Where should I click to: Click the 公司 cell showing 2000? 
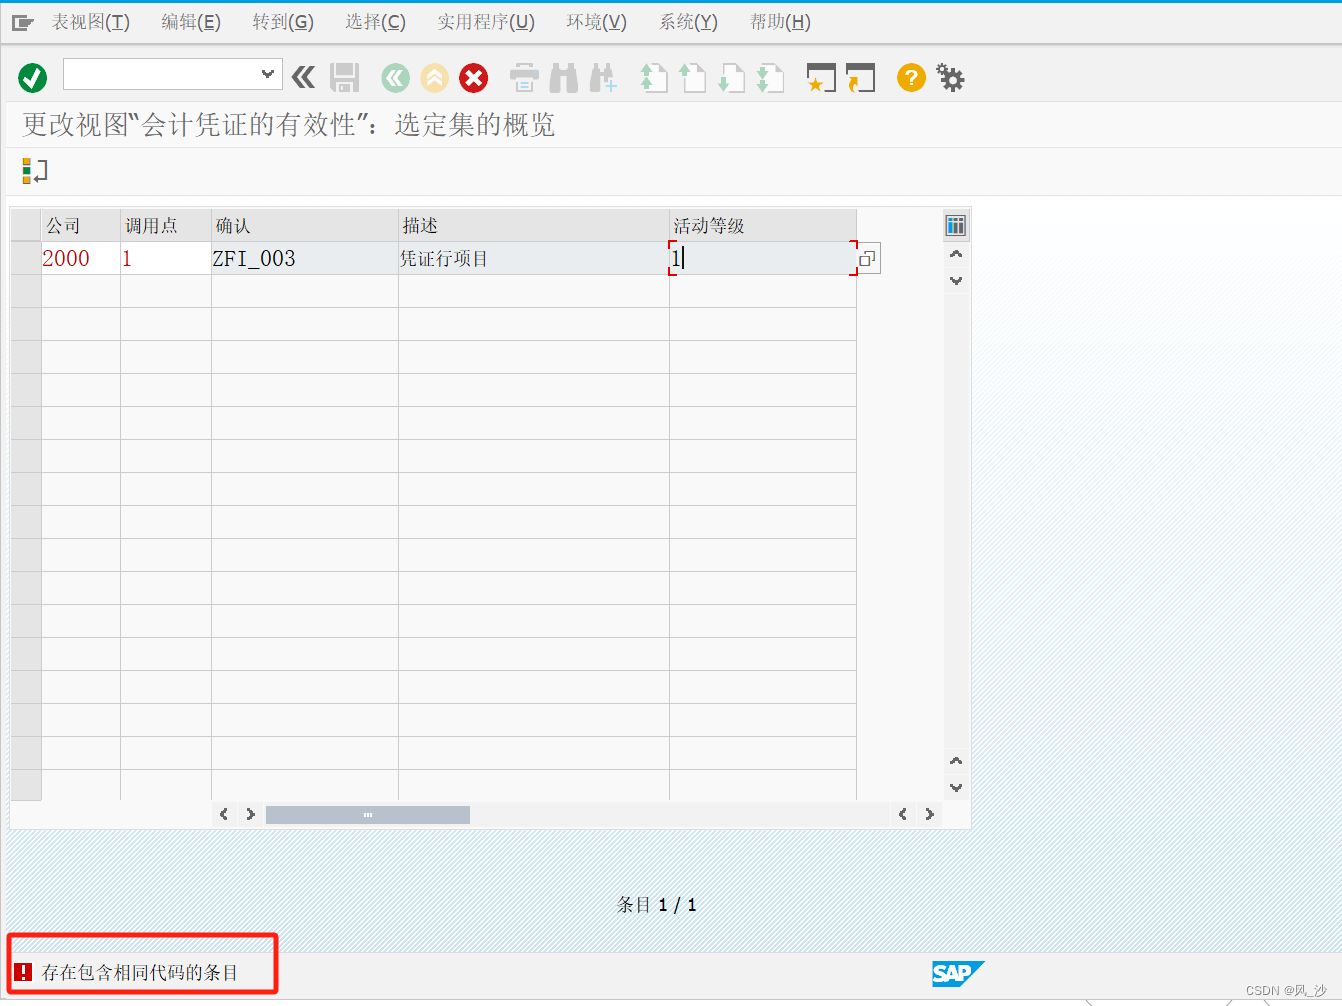(80, 258)
